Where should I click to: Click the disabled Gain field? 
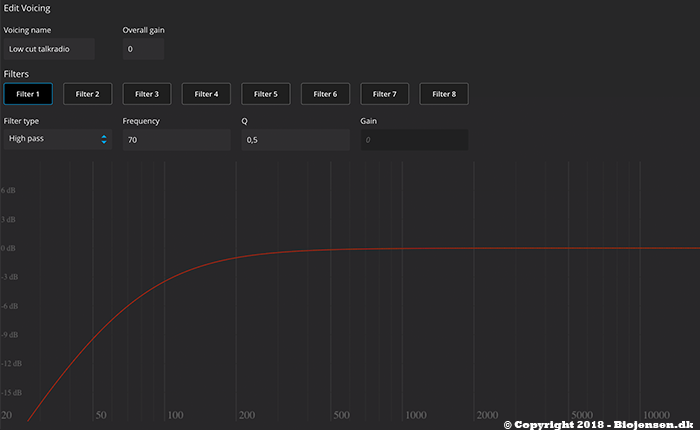click(x=414, y=140)
